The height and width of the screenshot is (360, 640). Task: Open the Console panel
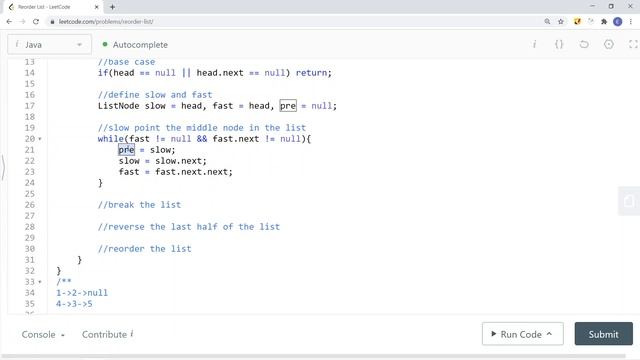[x=43, y=334]
